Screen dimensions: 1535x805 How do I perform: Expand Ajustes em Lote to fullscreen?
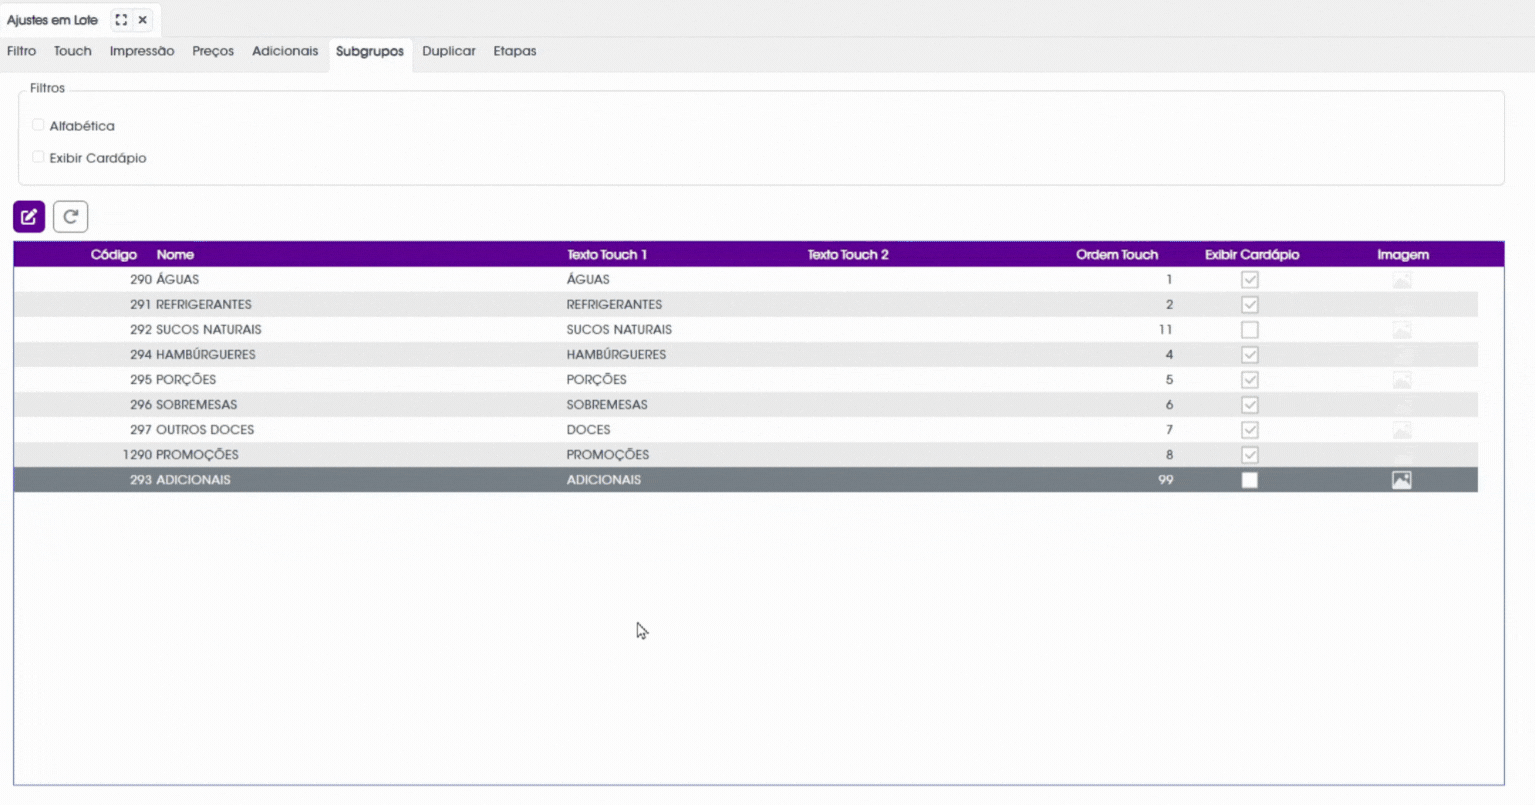[121, 20]
